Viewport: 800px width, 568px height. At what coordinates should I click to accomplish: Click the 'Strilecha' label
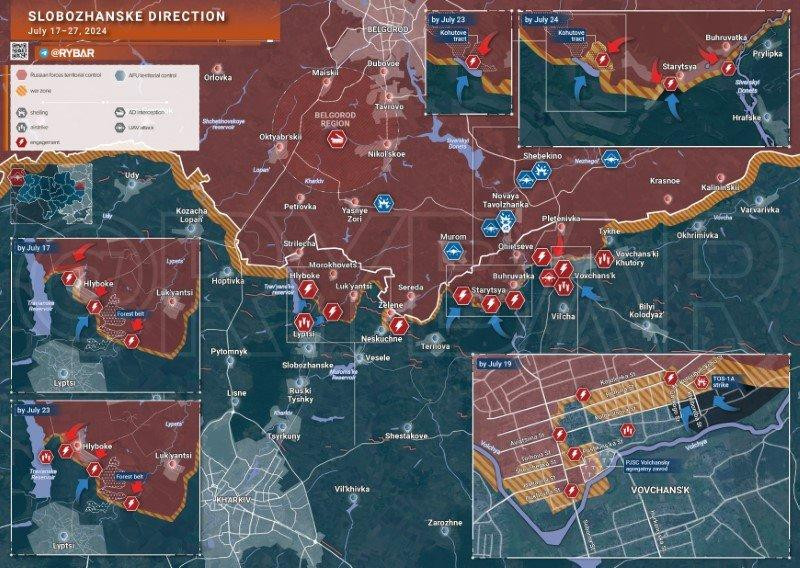[299, 244]
